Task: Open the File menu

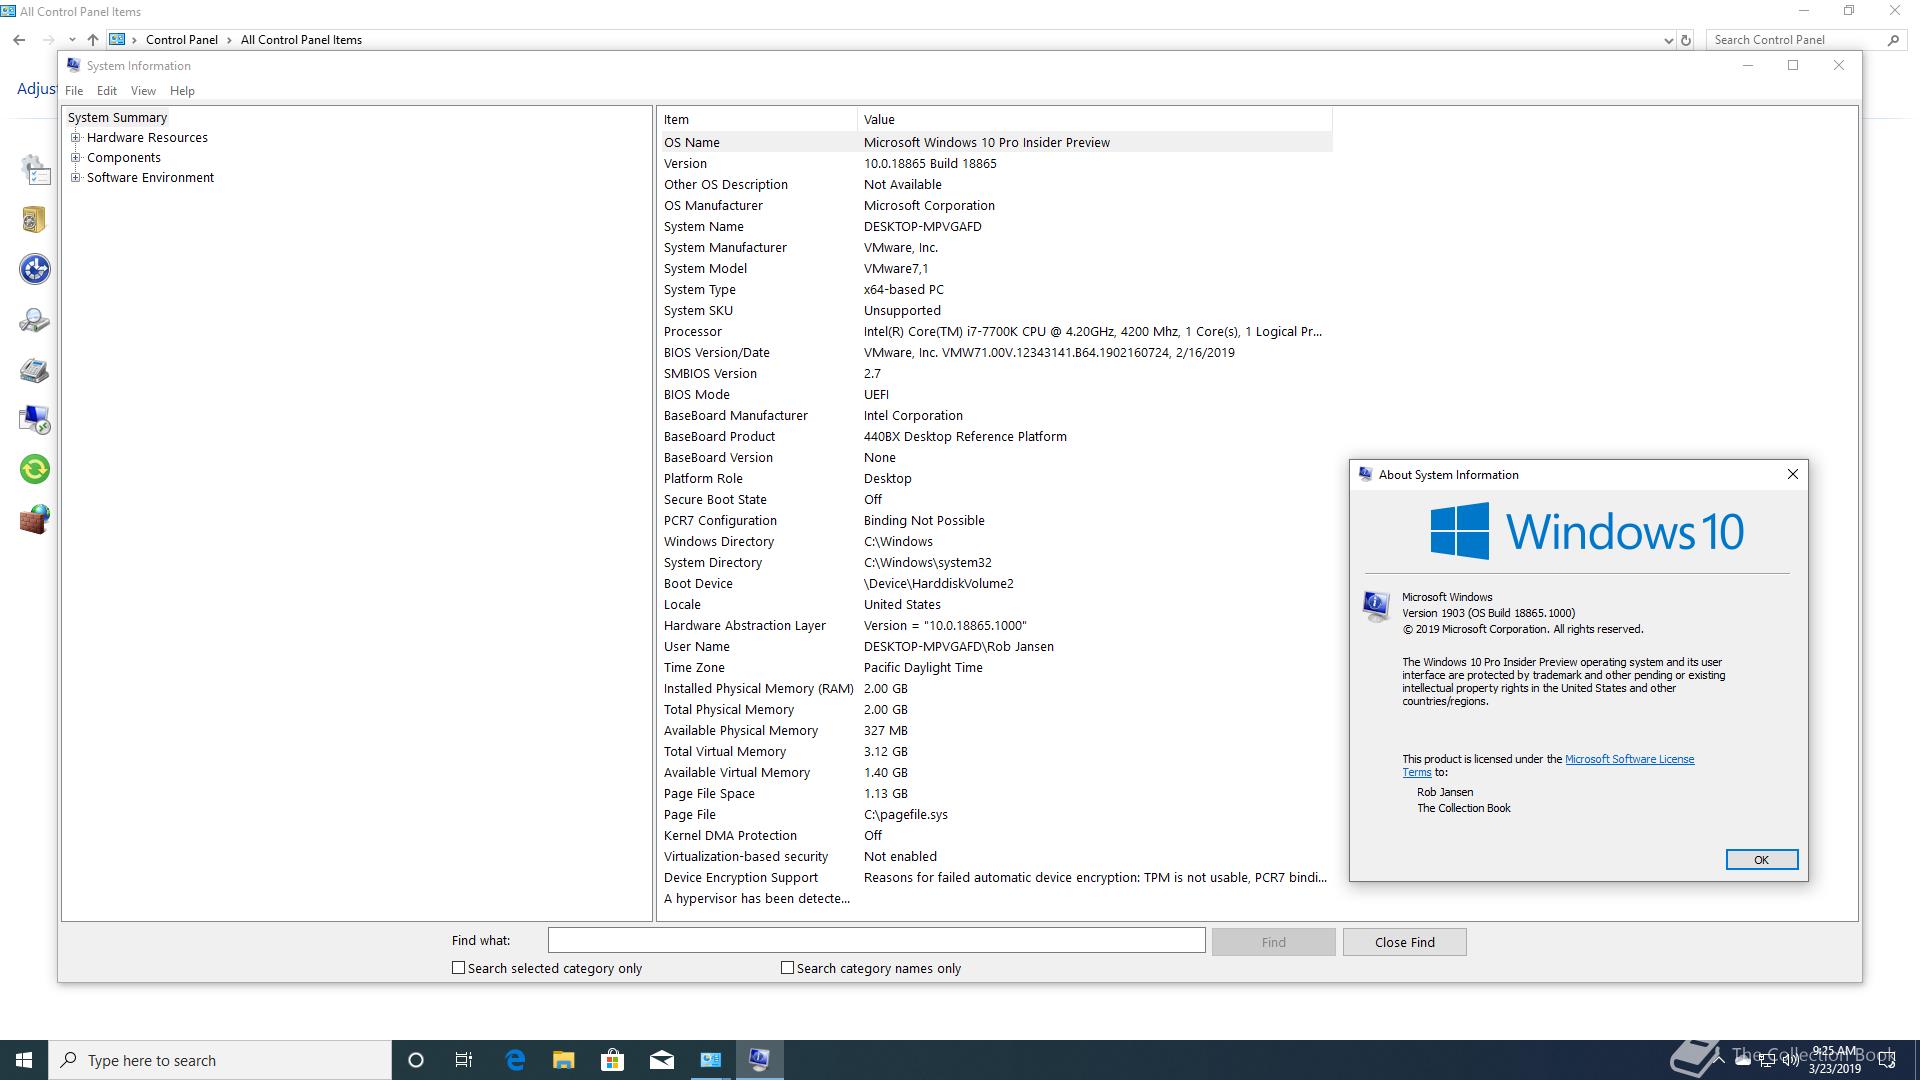Action: pyautogui.click(x=74, y=91)
